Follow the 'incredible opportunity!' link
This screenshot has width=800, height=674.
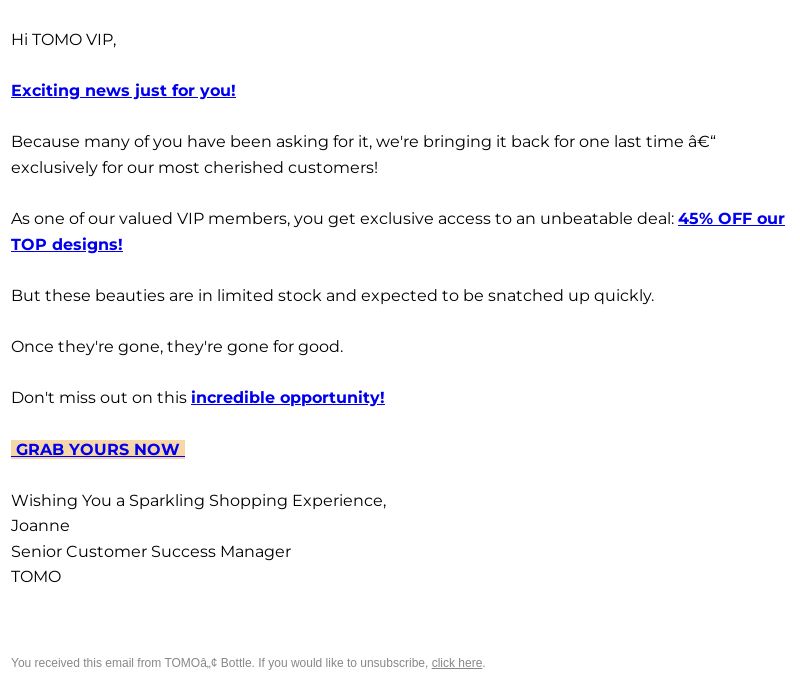pyautogui.click(x=288, y=397)
